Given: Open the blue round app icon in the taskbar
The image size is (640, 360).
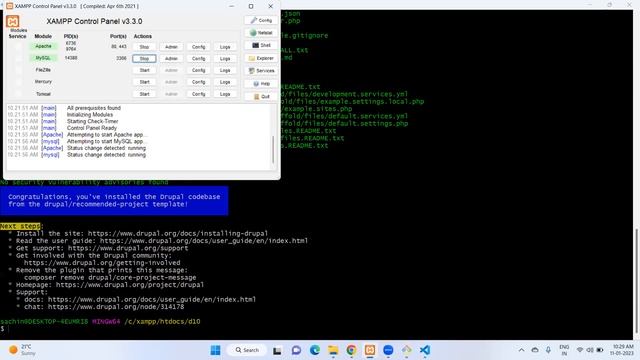Looking at the screenshot, I should [388, 350].
